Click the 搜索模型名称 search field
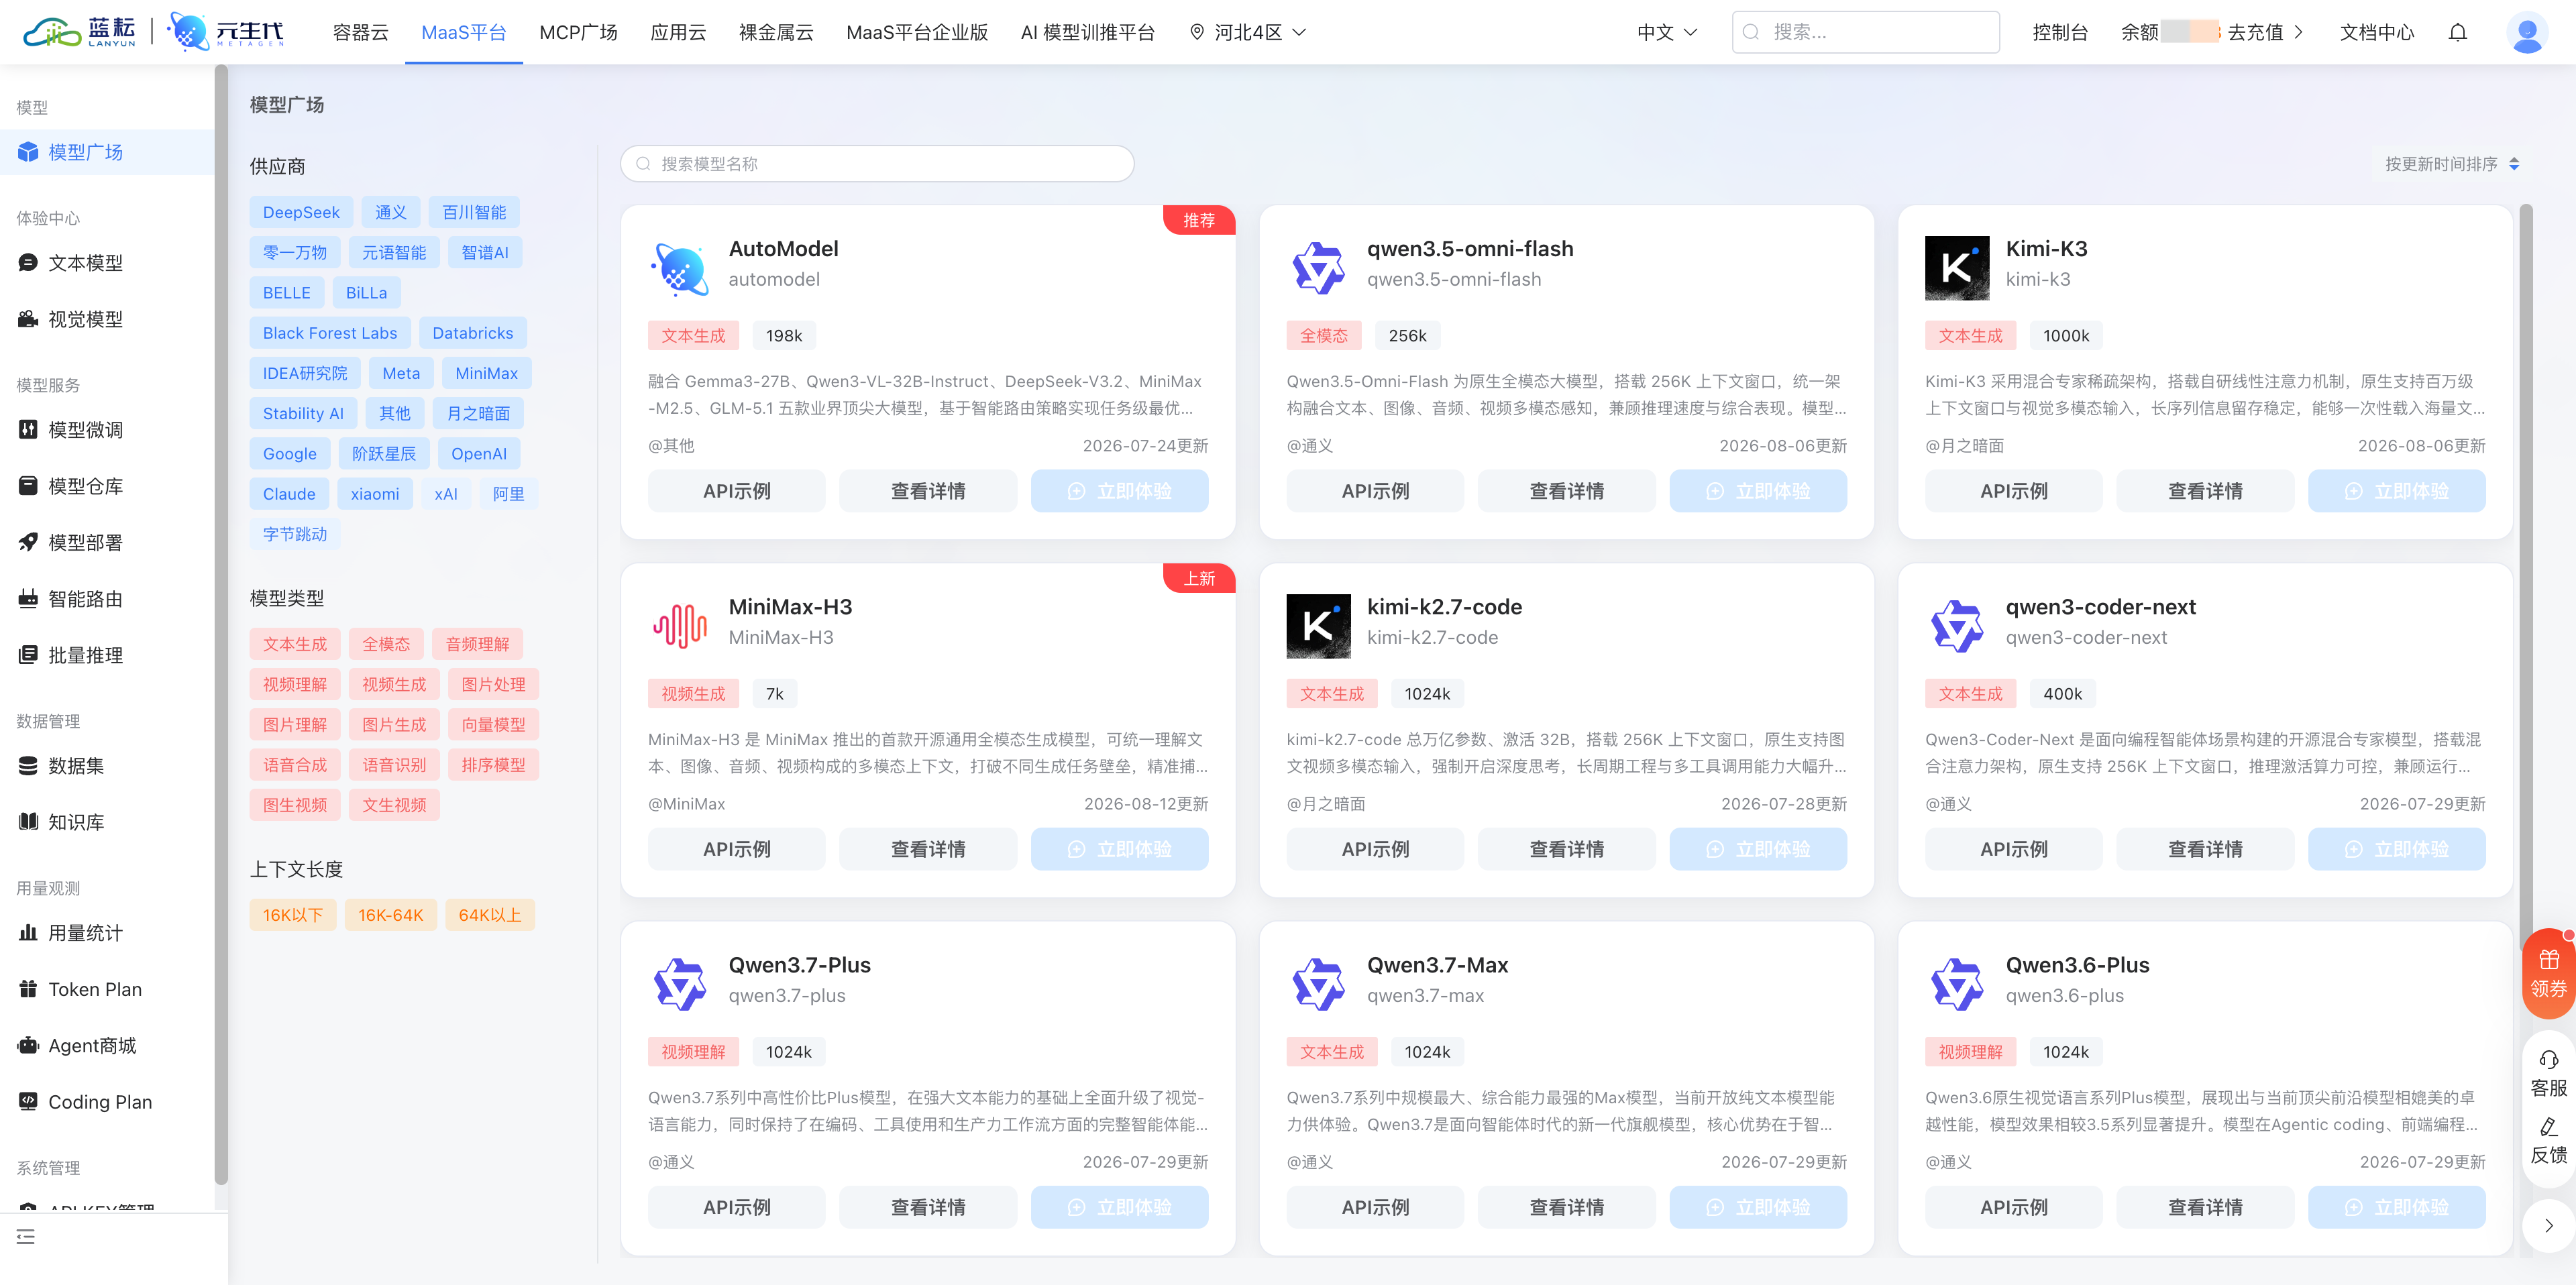The height and width of the screenshot is (1285, 2576). click(877, 164)
